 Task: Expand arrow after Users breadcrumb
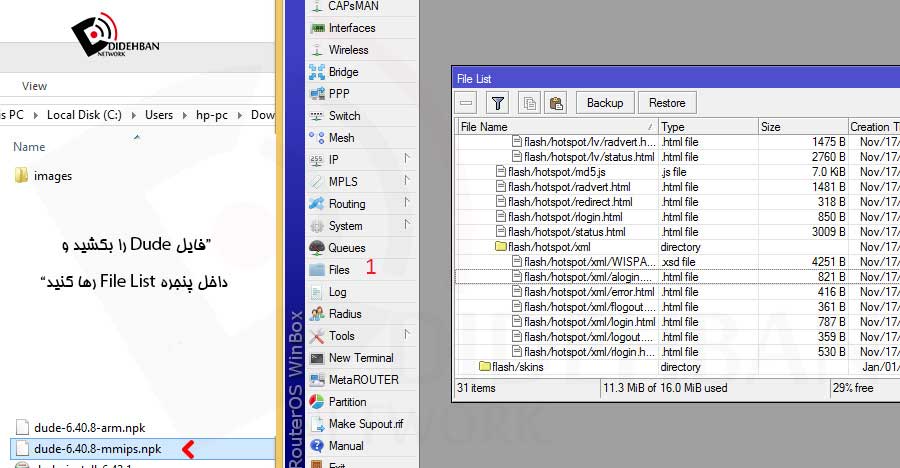(185, 115)
